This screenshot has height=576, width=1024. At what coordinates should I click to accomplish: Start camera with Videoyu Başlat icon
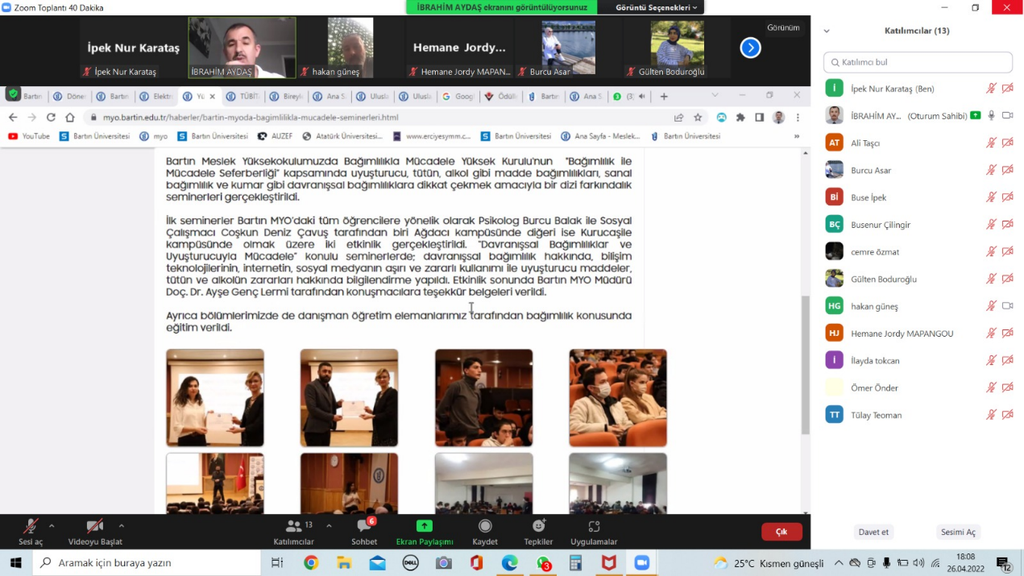point(94,527)
